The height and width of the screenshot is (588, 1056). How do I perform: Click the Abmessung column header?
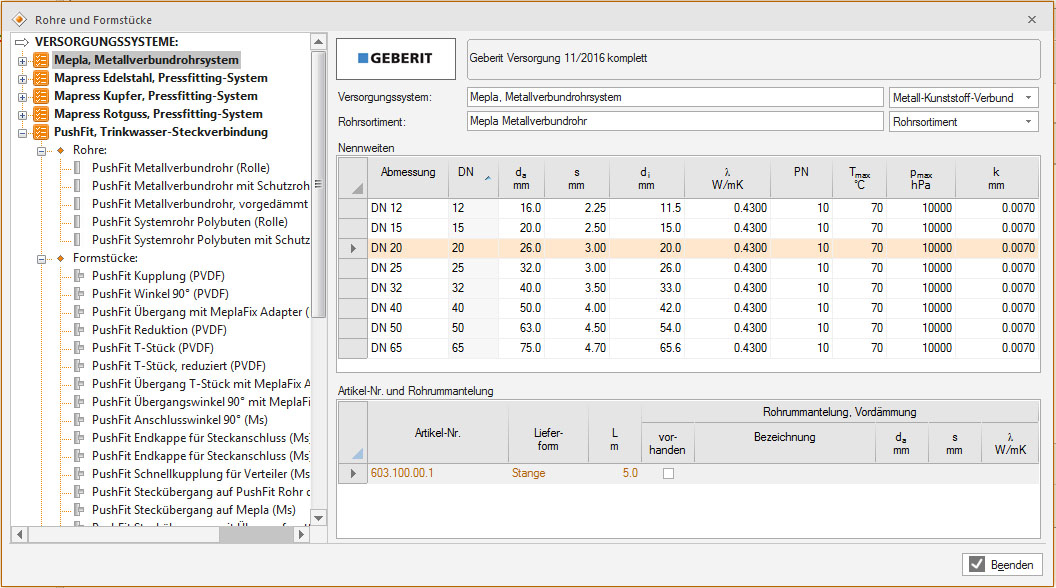[408, 178]
